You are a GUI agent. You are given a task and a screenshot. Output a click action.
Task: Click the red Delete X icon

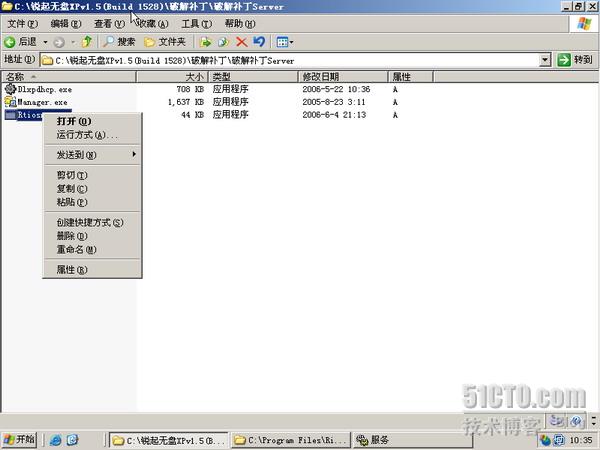pos(241,42)
